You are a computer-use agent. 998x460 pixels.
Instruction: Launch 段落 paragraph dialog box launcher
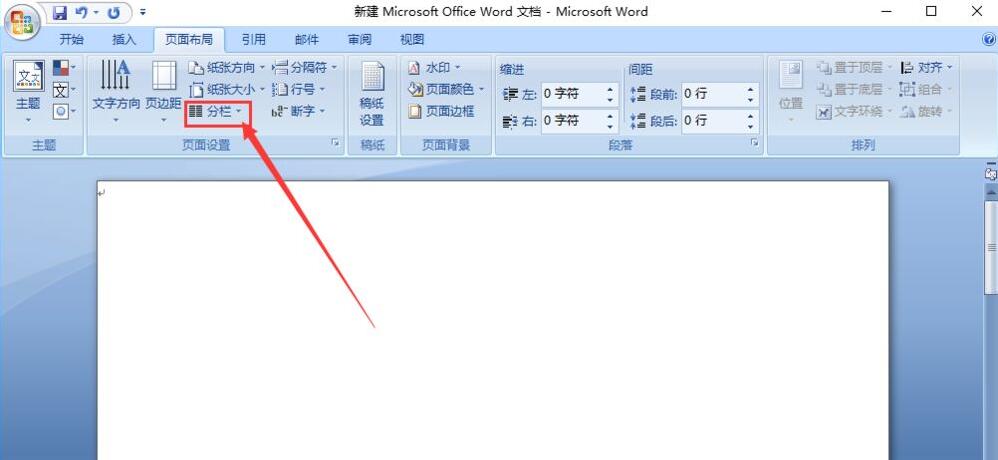[755, 144]
